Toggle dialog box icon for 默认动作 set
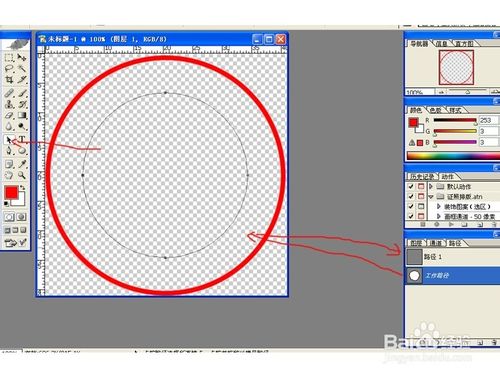 click(x=421, y=186)
